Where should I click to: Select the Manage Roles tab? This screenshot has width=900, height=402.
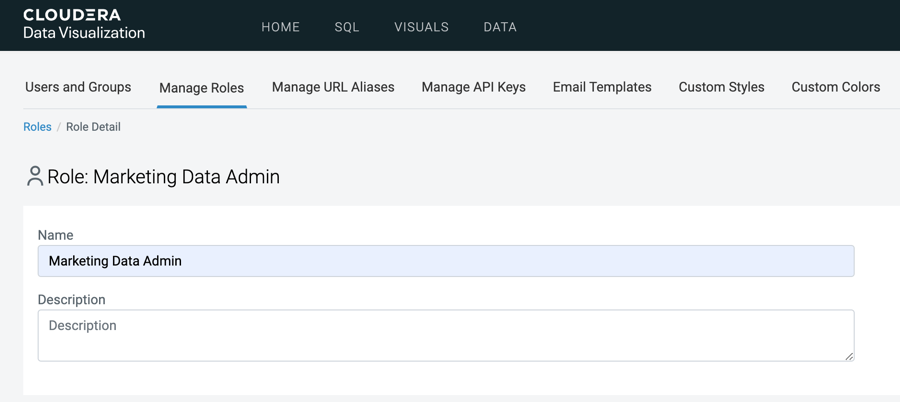tap(201, 88)
